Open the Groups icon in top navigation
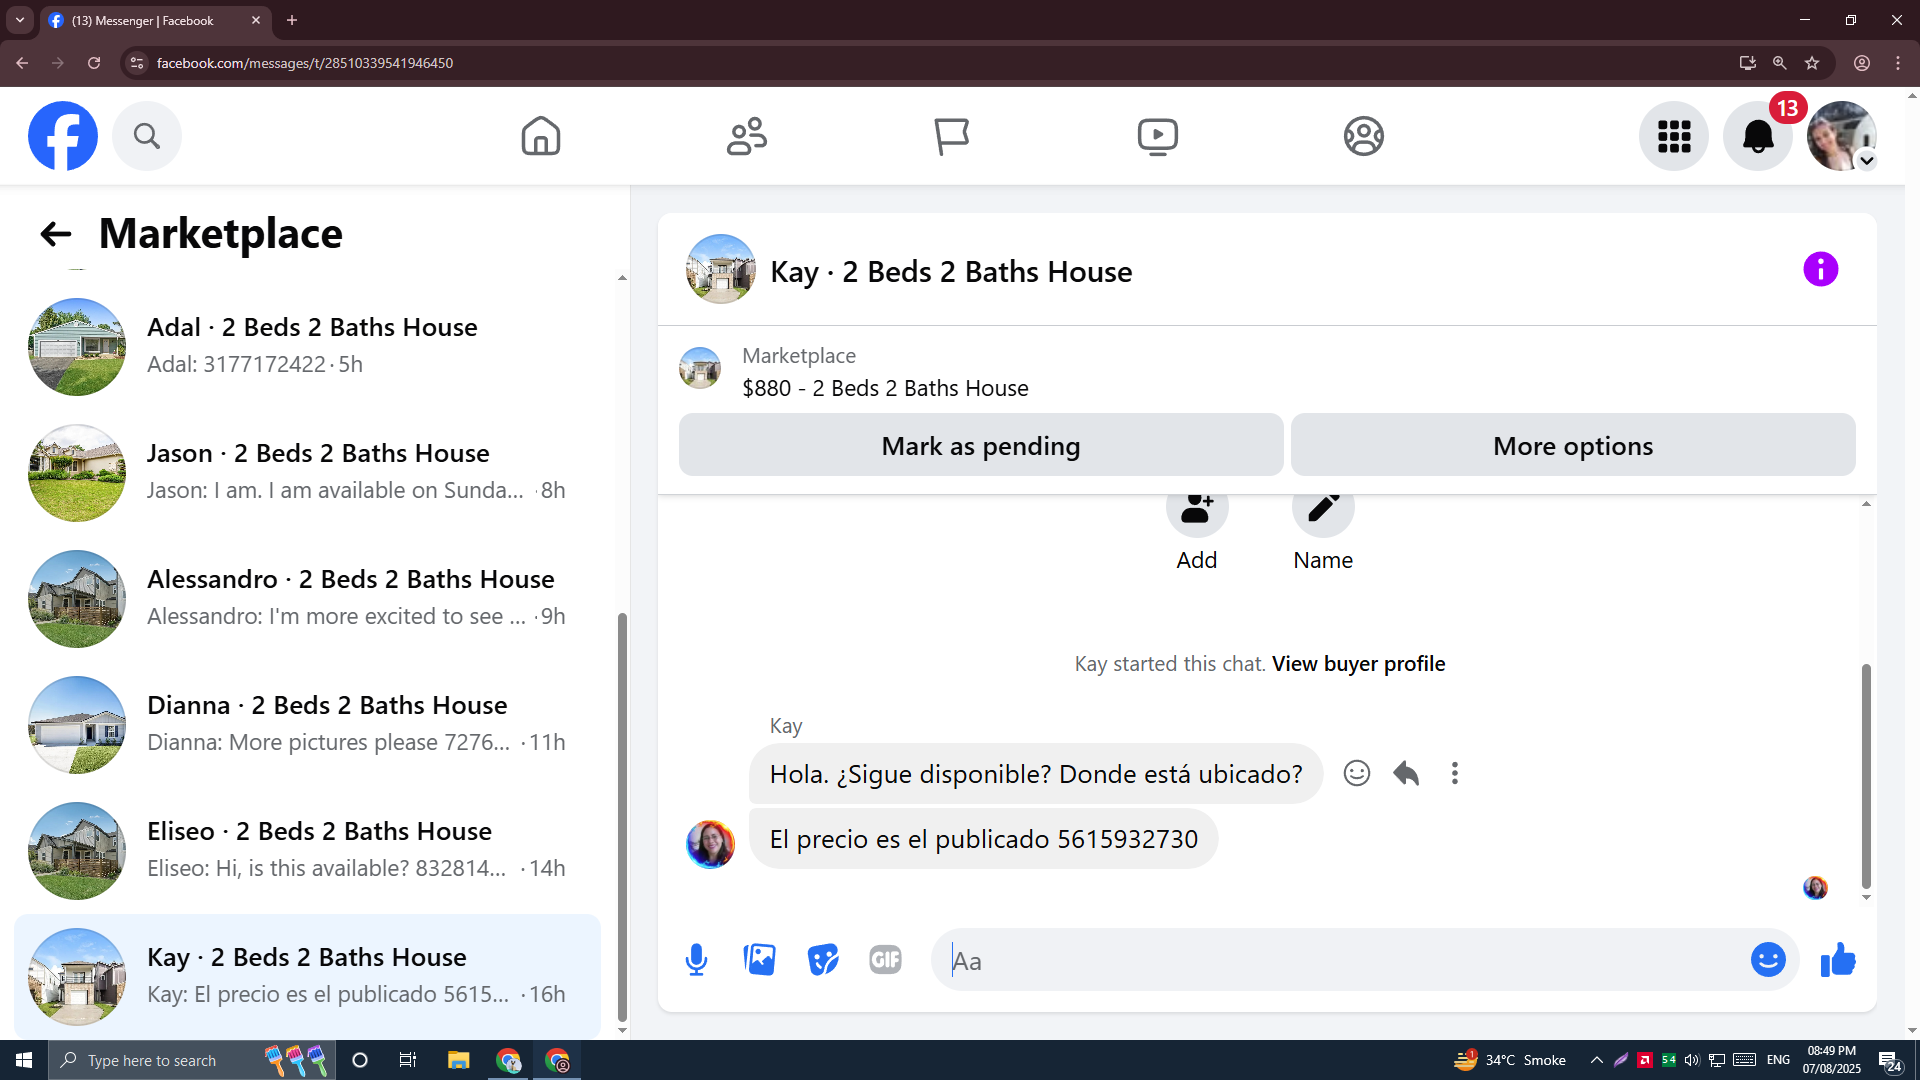 pos(1364,136)
